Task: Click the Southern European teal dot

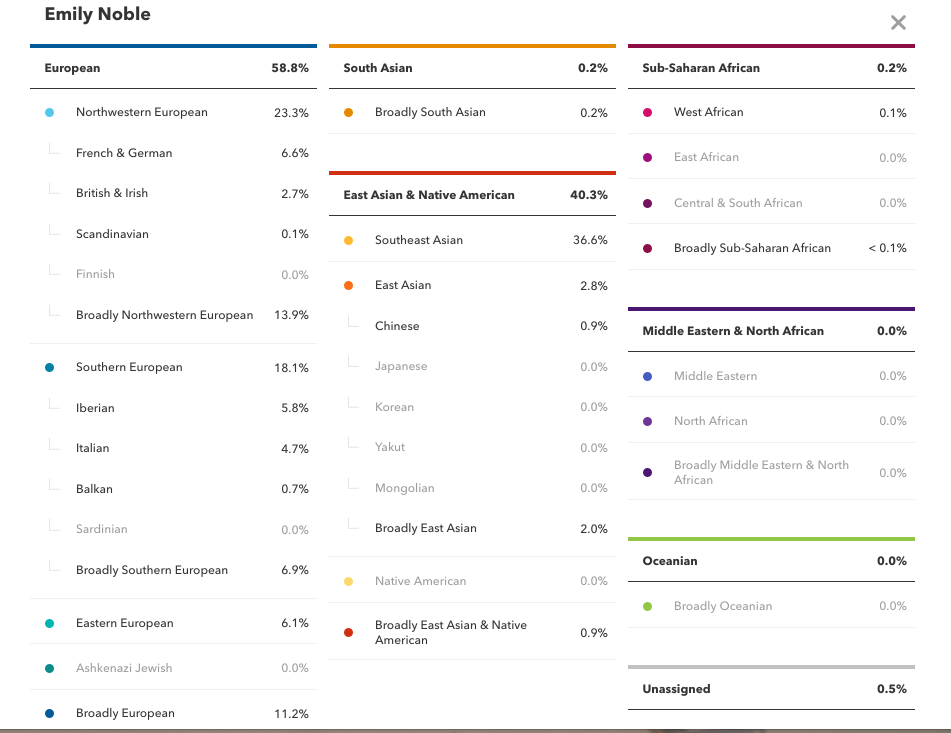Action: [x=50, y=368]
